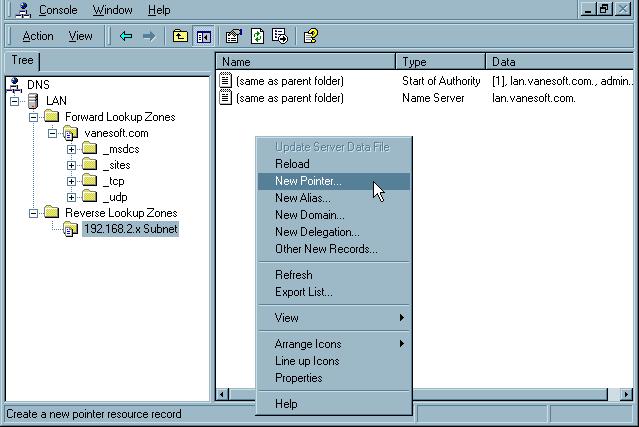This screenshot has width=639, height=427.
Task: Expand the _msdcs tree node
Action: point(72,149)
